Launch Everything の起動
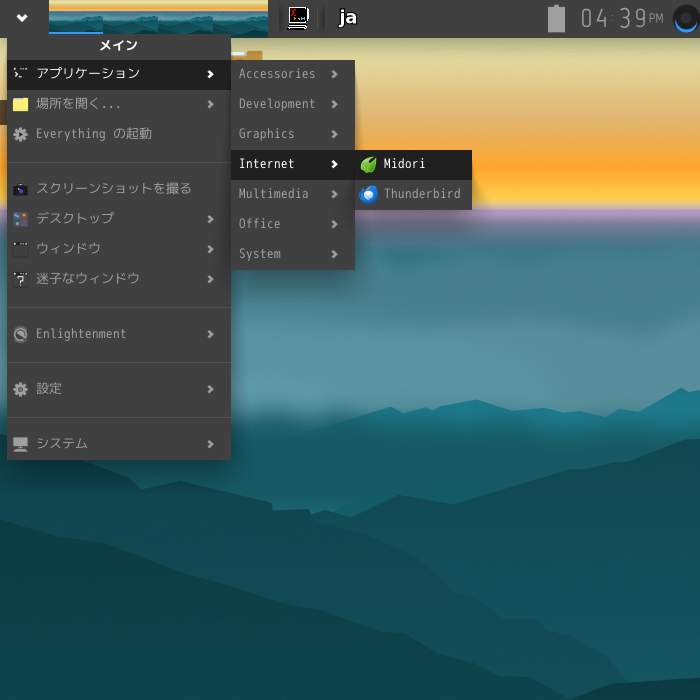The height and width of the screenshot is (700, 700). click(119, 134)
